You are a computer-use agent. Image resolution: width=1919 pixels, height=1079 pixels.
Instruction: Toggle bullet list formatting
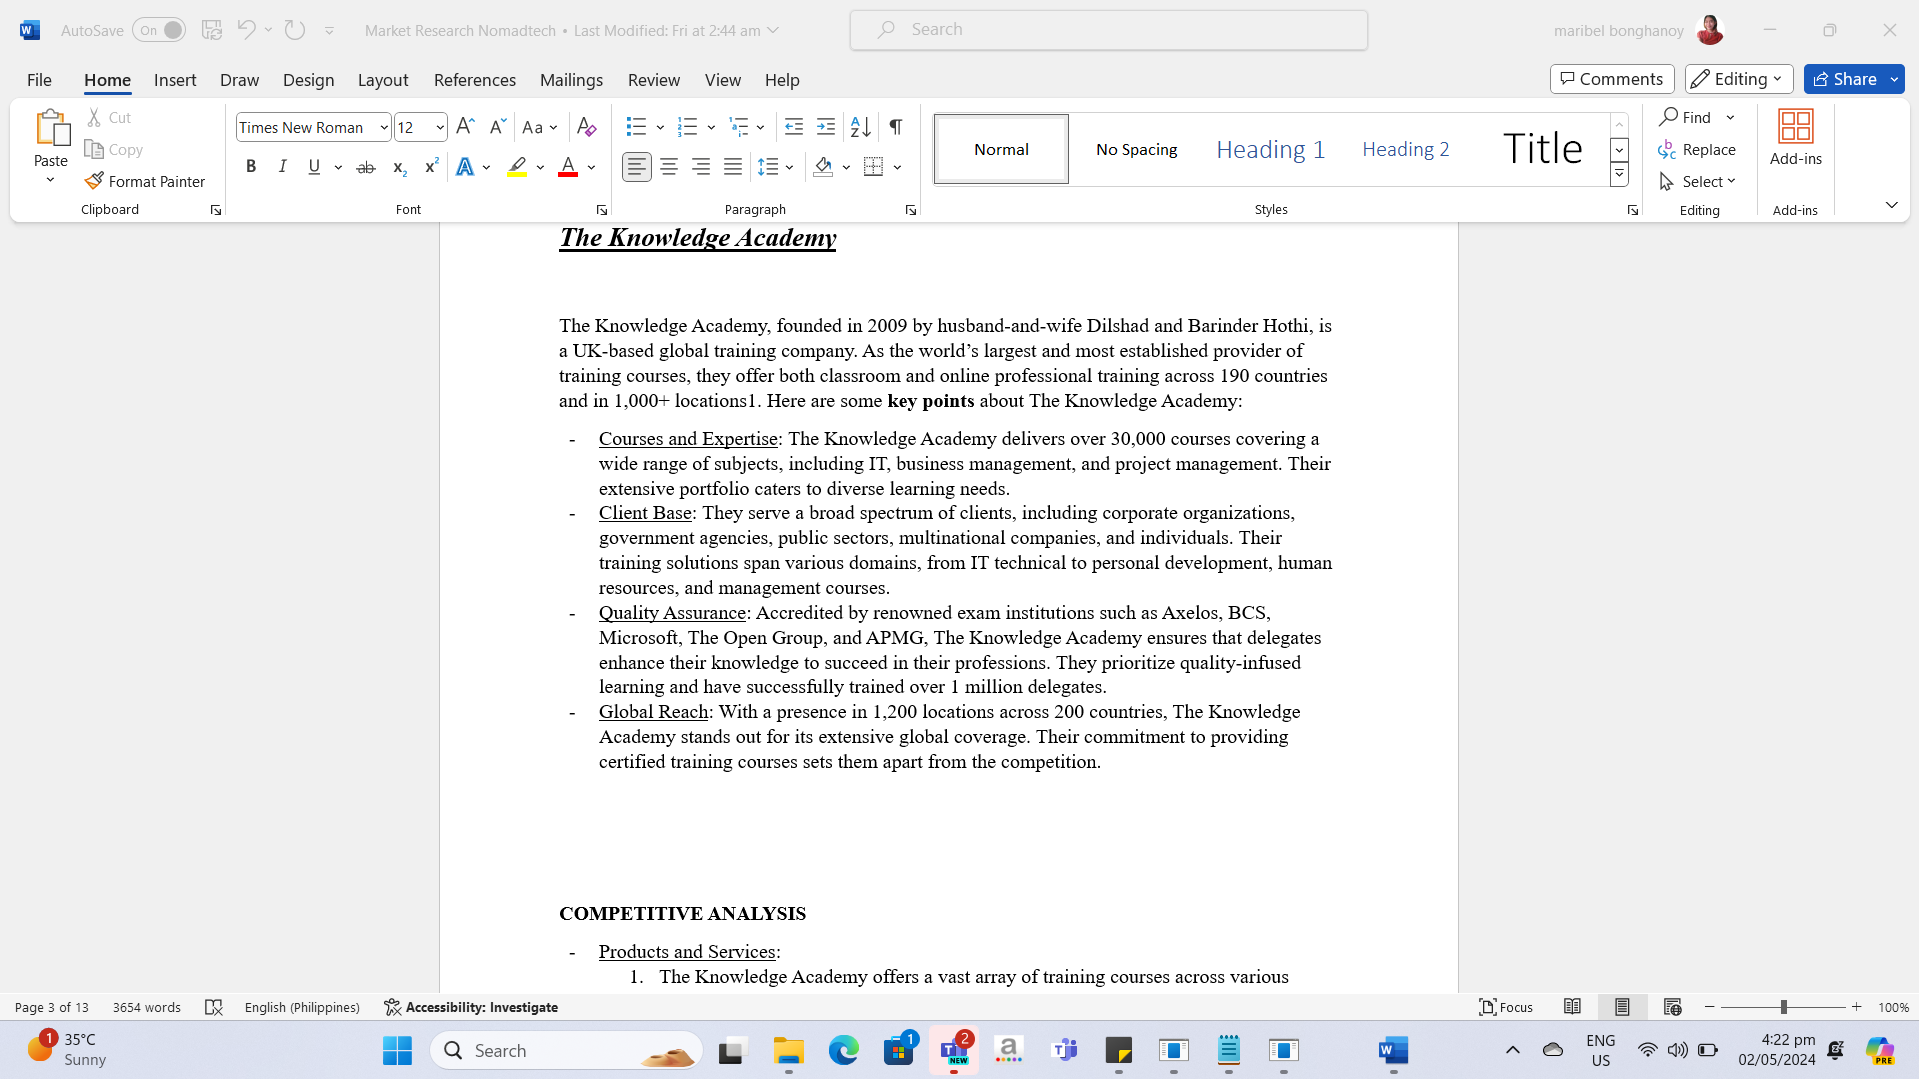637,127
